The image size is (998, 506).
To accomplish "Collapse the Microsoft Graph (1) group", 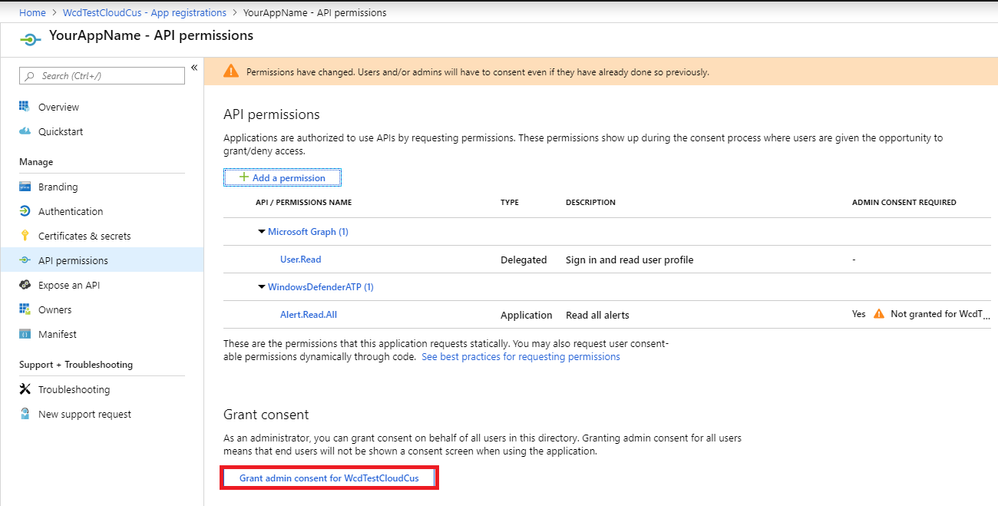I will click(262, 232).
